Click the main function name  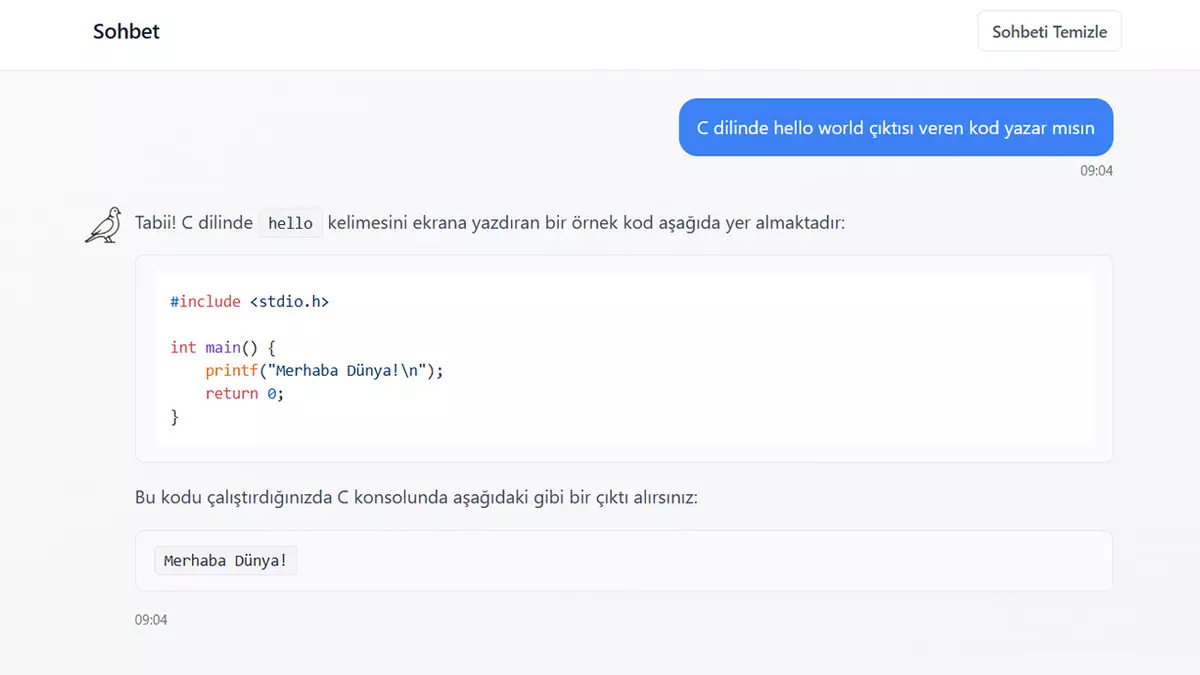(223, 347)
